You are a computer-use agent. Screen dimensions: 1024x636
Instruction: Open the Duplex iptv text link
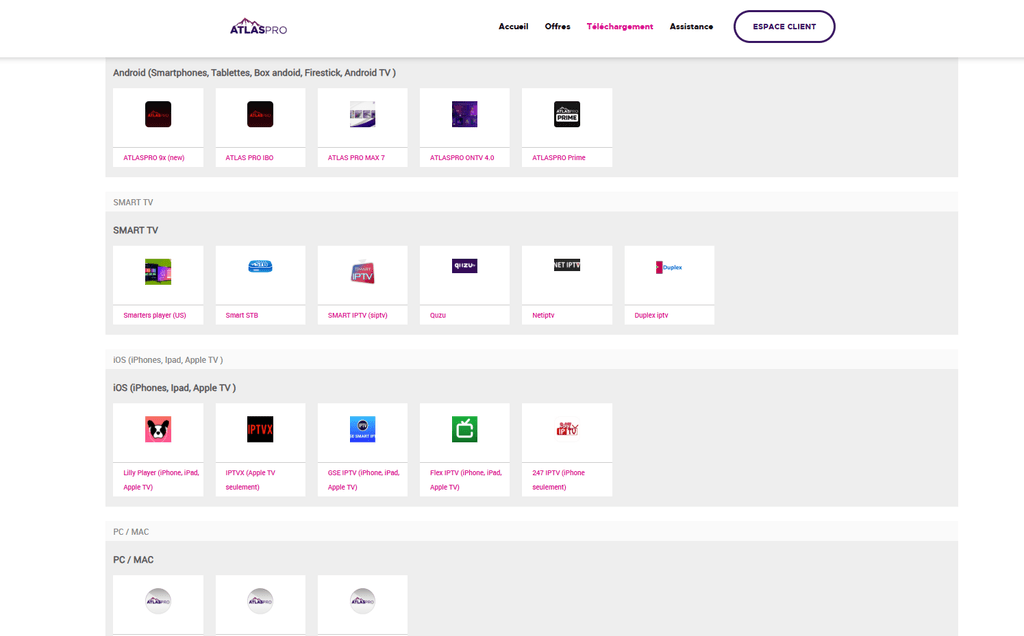click(x=651, y=315)
